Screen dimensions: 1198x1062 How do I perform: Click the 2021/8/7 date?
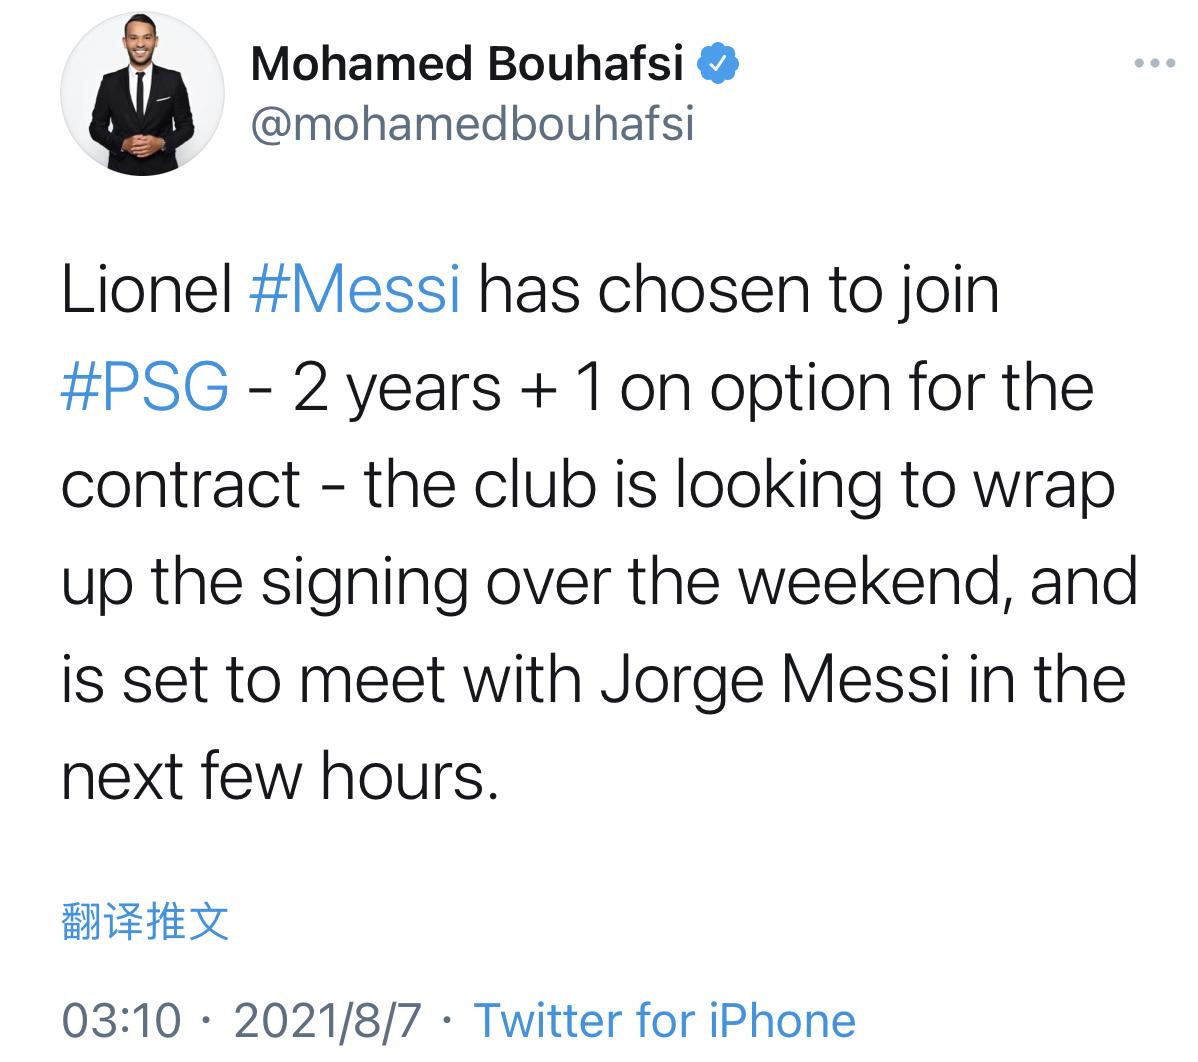click(x=328, y=1020)
